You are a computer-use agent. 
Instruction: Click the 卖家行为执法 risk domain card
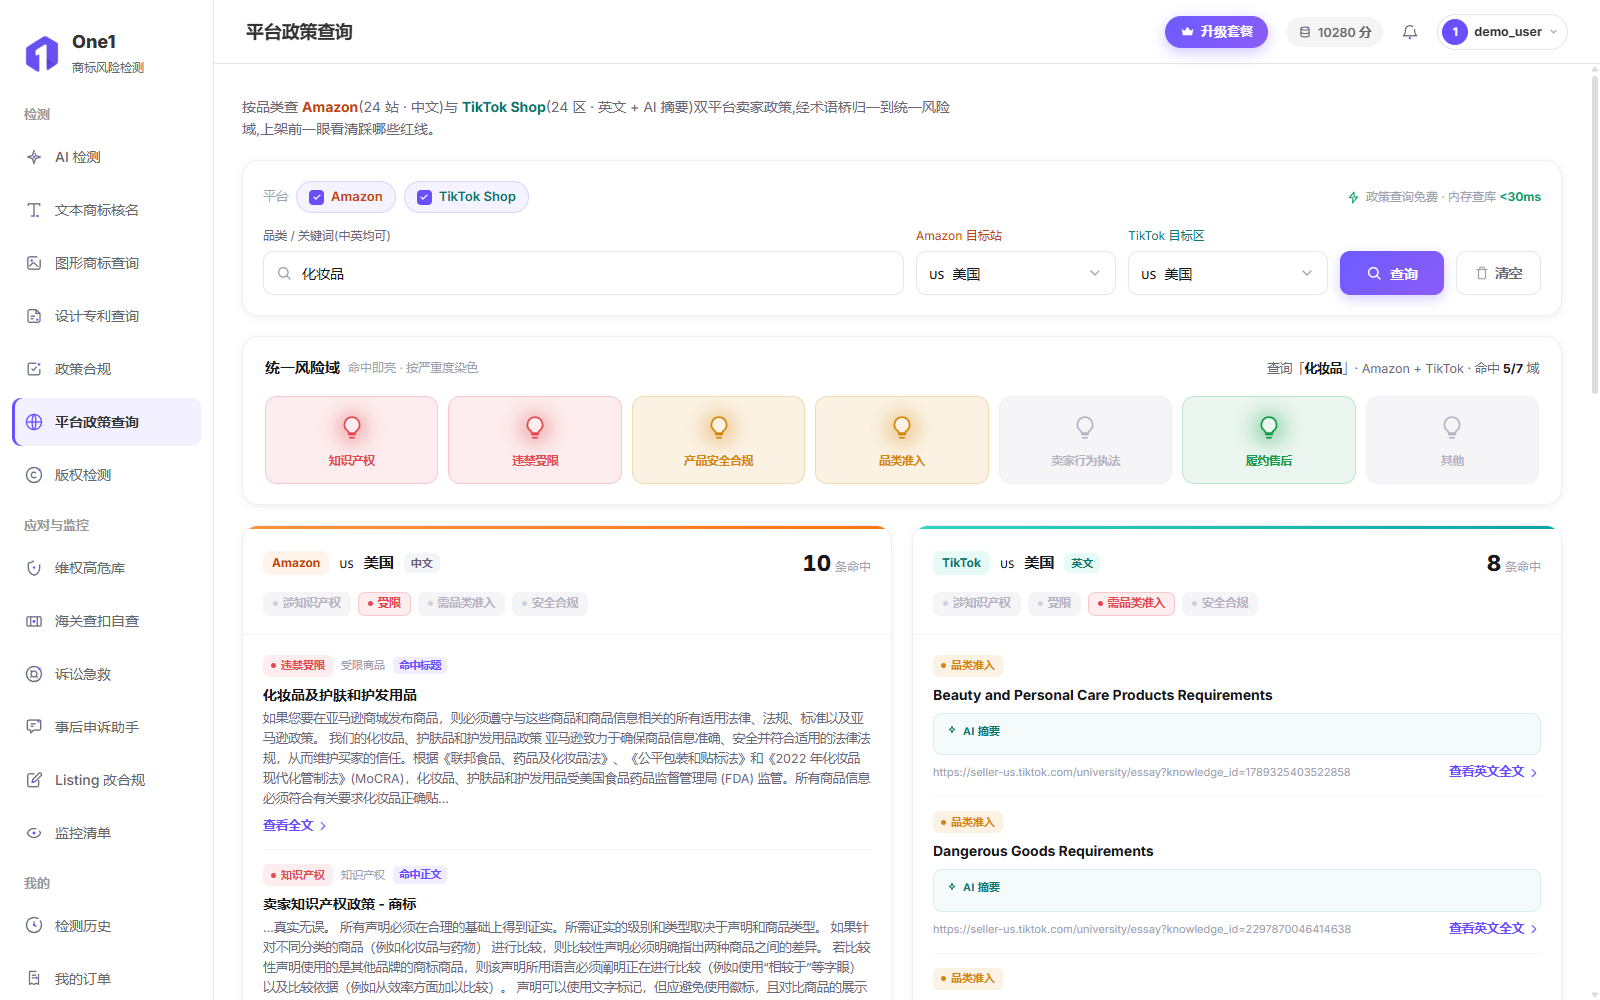pos(1085,440)
